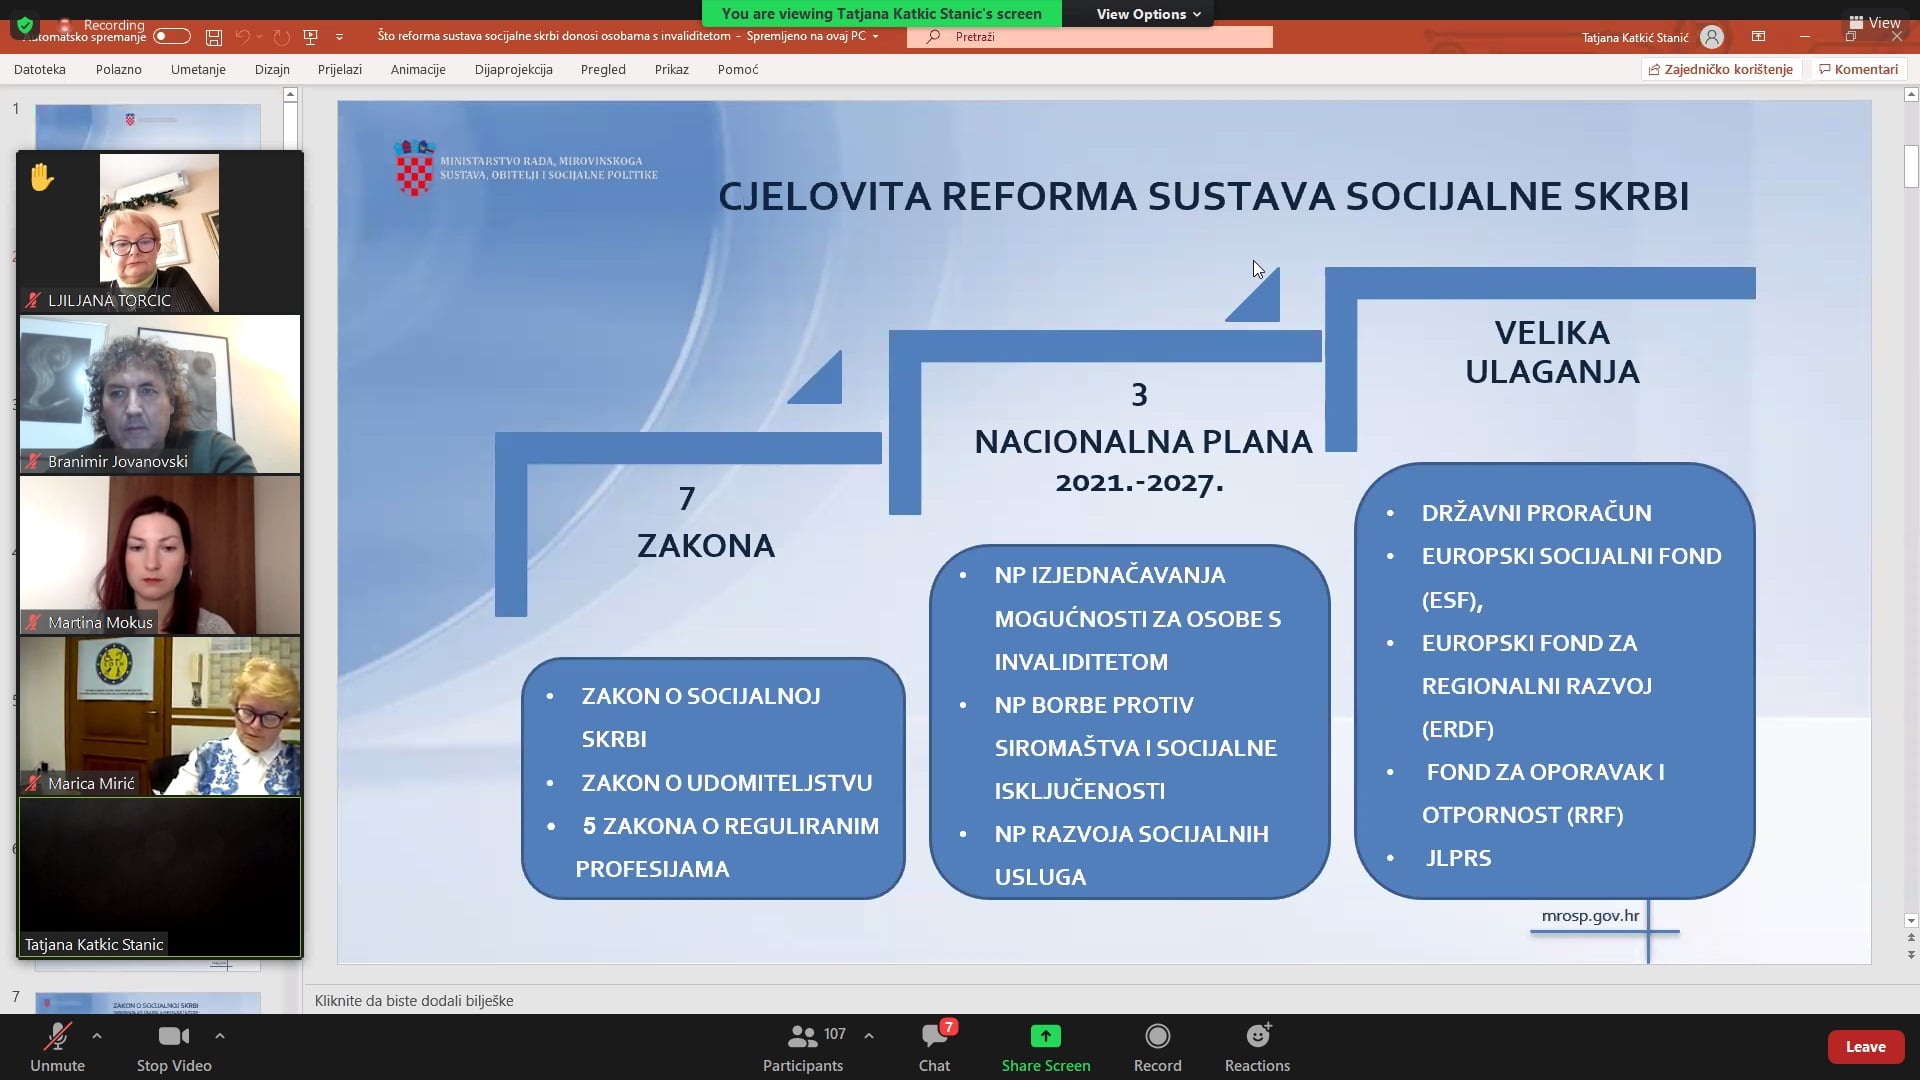The image size is (1920, 1080).
Task: Click the ministry logo on the slide
Action: coord(526,167)
